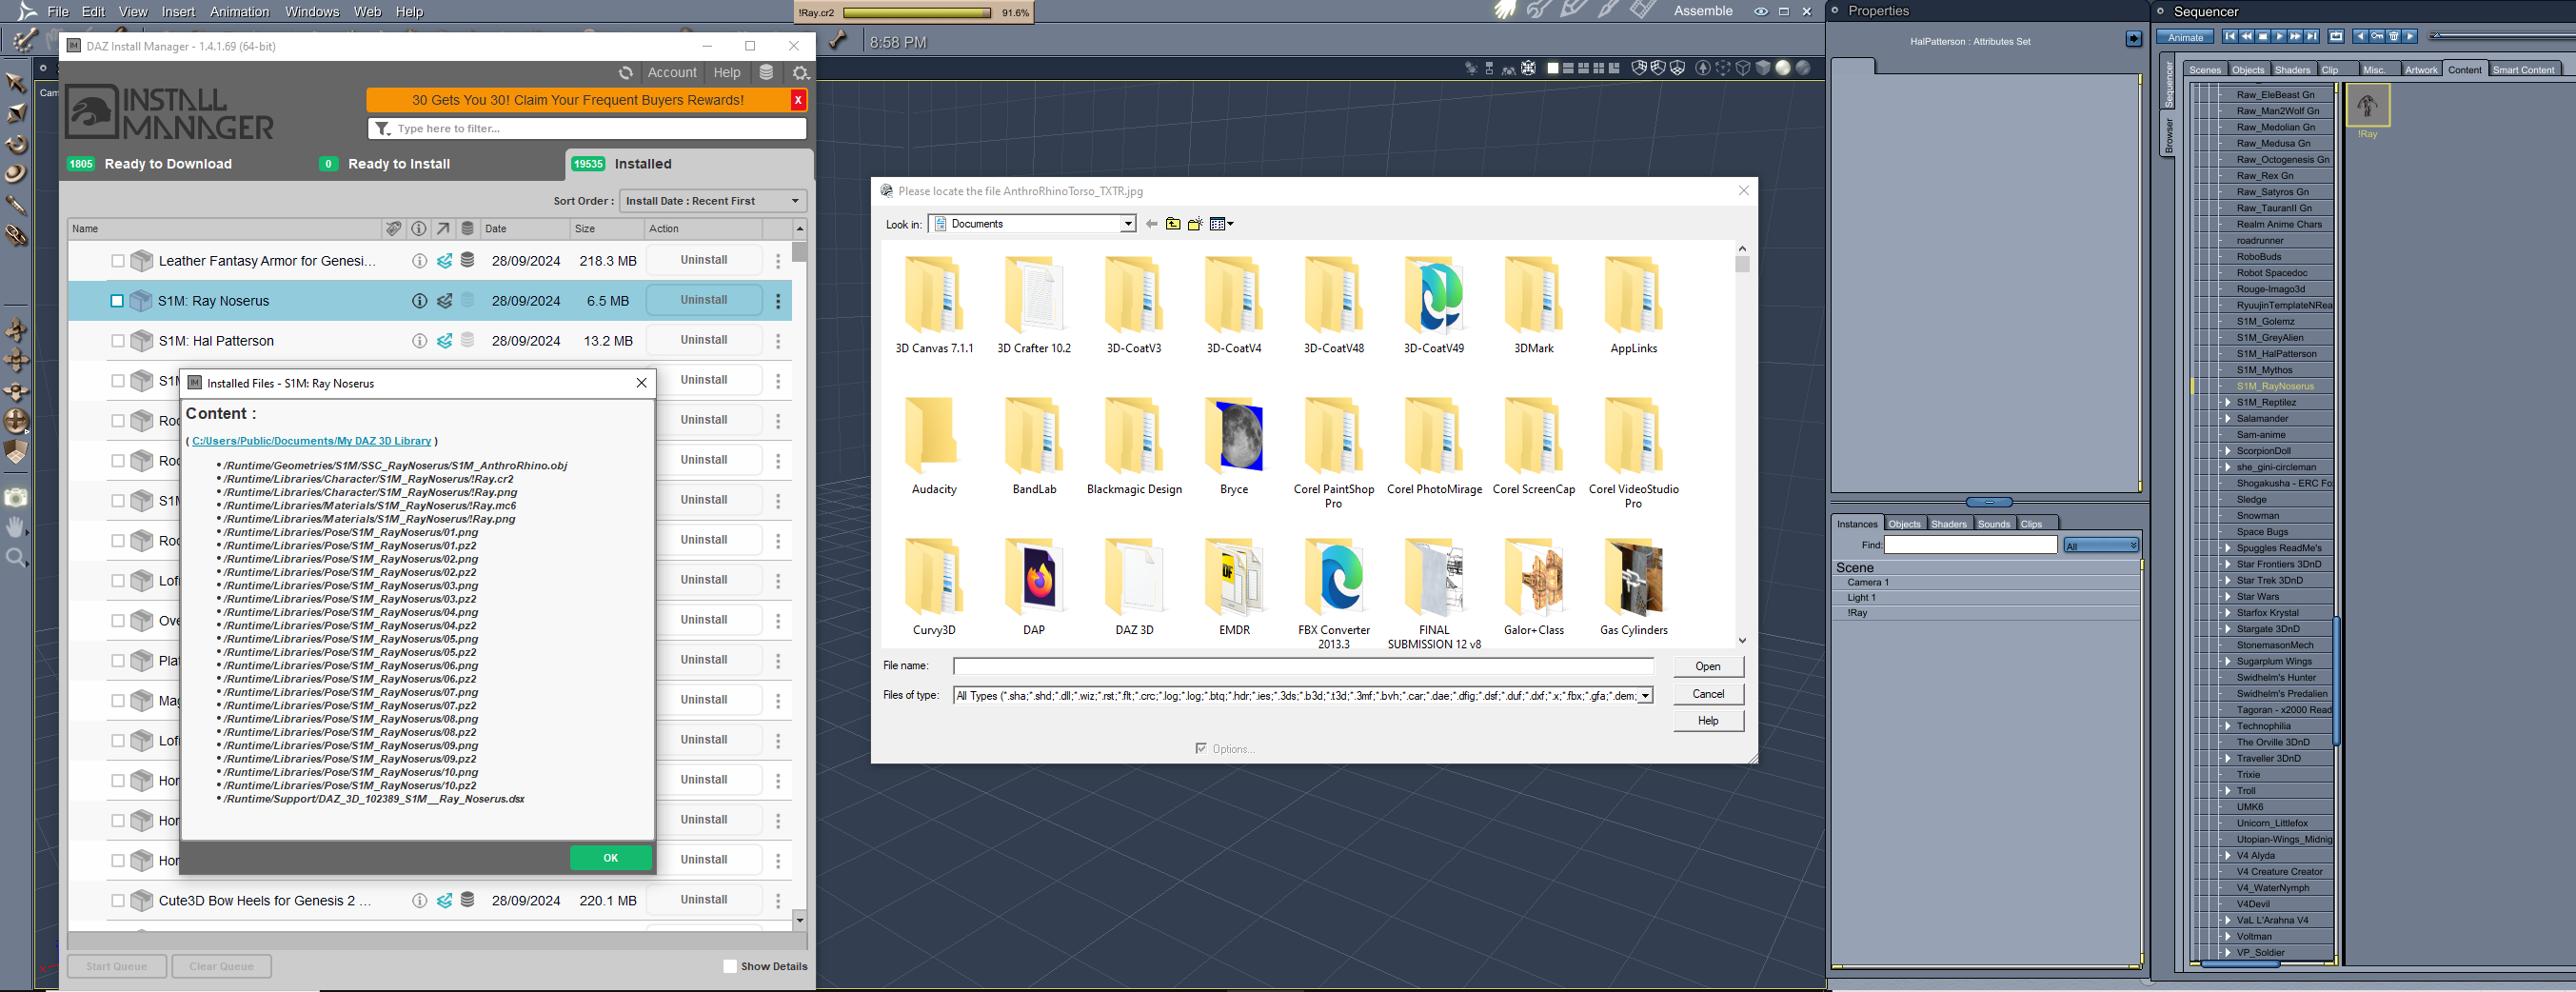Image resolution: width=2576 pixels, height=992 pixels.
Task: Click the Sequencer stop button
Action: (2263, 37)
